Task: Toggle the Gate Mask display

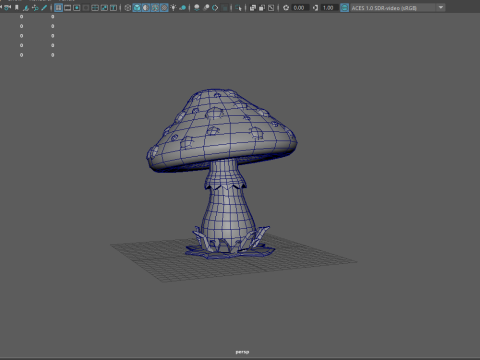Action: click(x=86, y=7)
